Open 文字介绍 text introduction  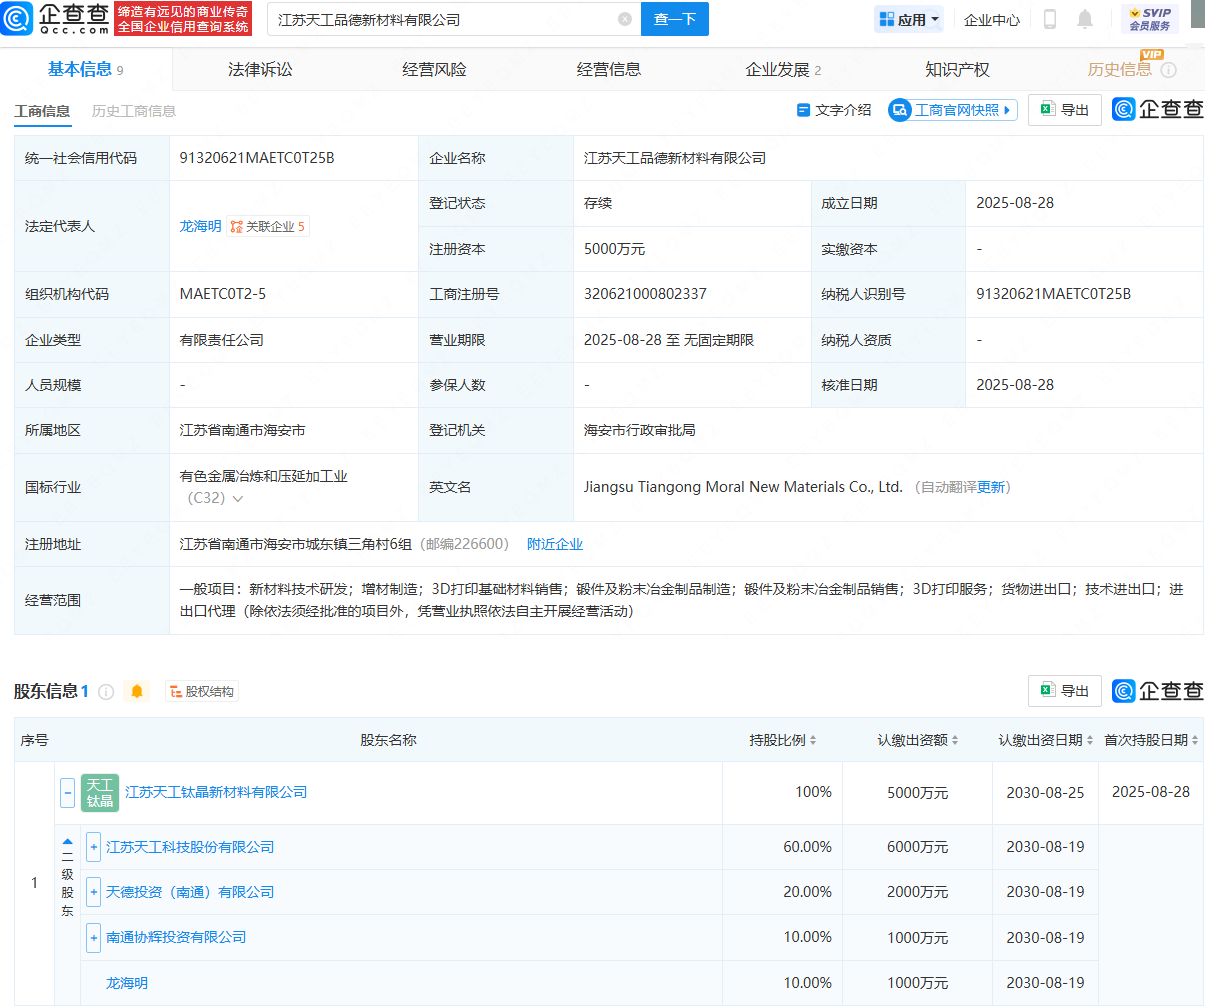click(x=834, y=110)
